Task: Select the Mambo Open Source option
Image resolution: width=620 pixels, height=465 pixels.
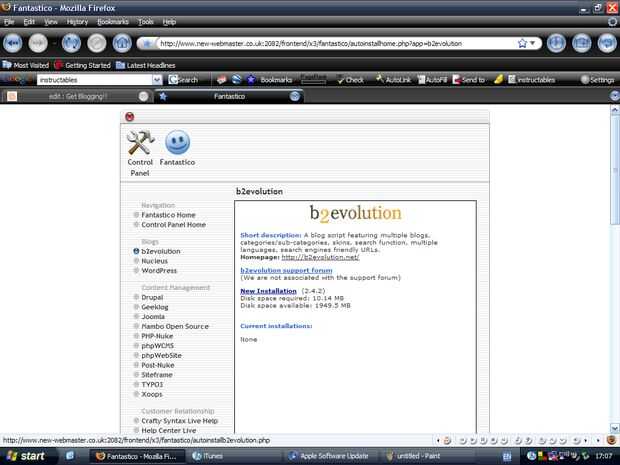Action: [175, 326]
